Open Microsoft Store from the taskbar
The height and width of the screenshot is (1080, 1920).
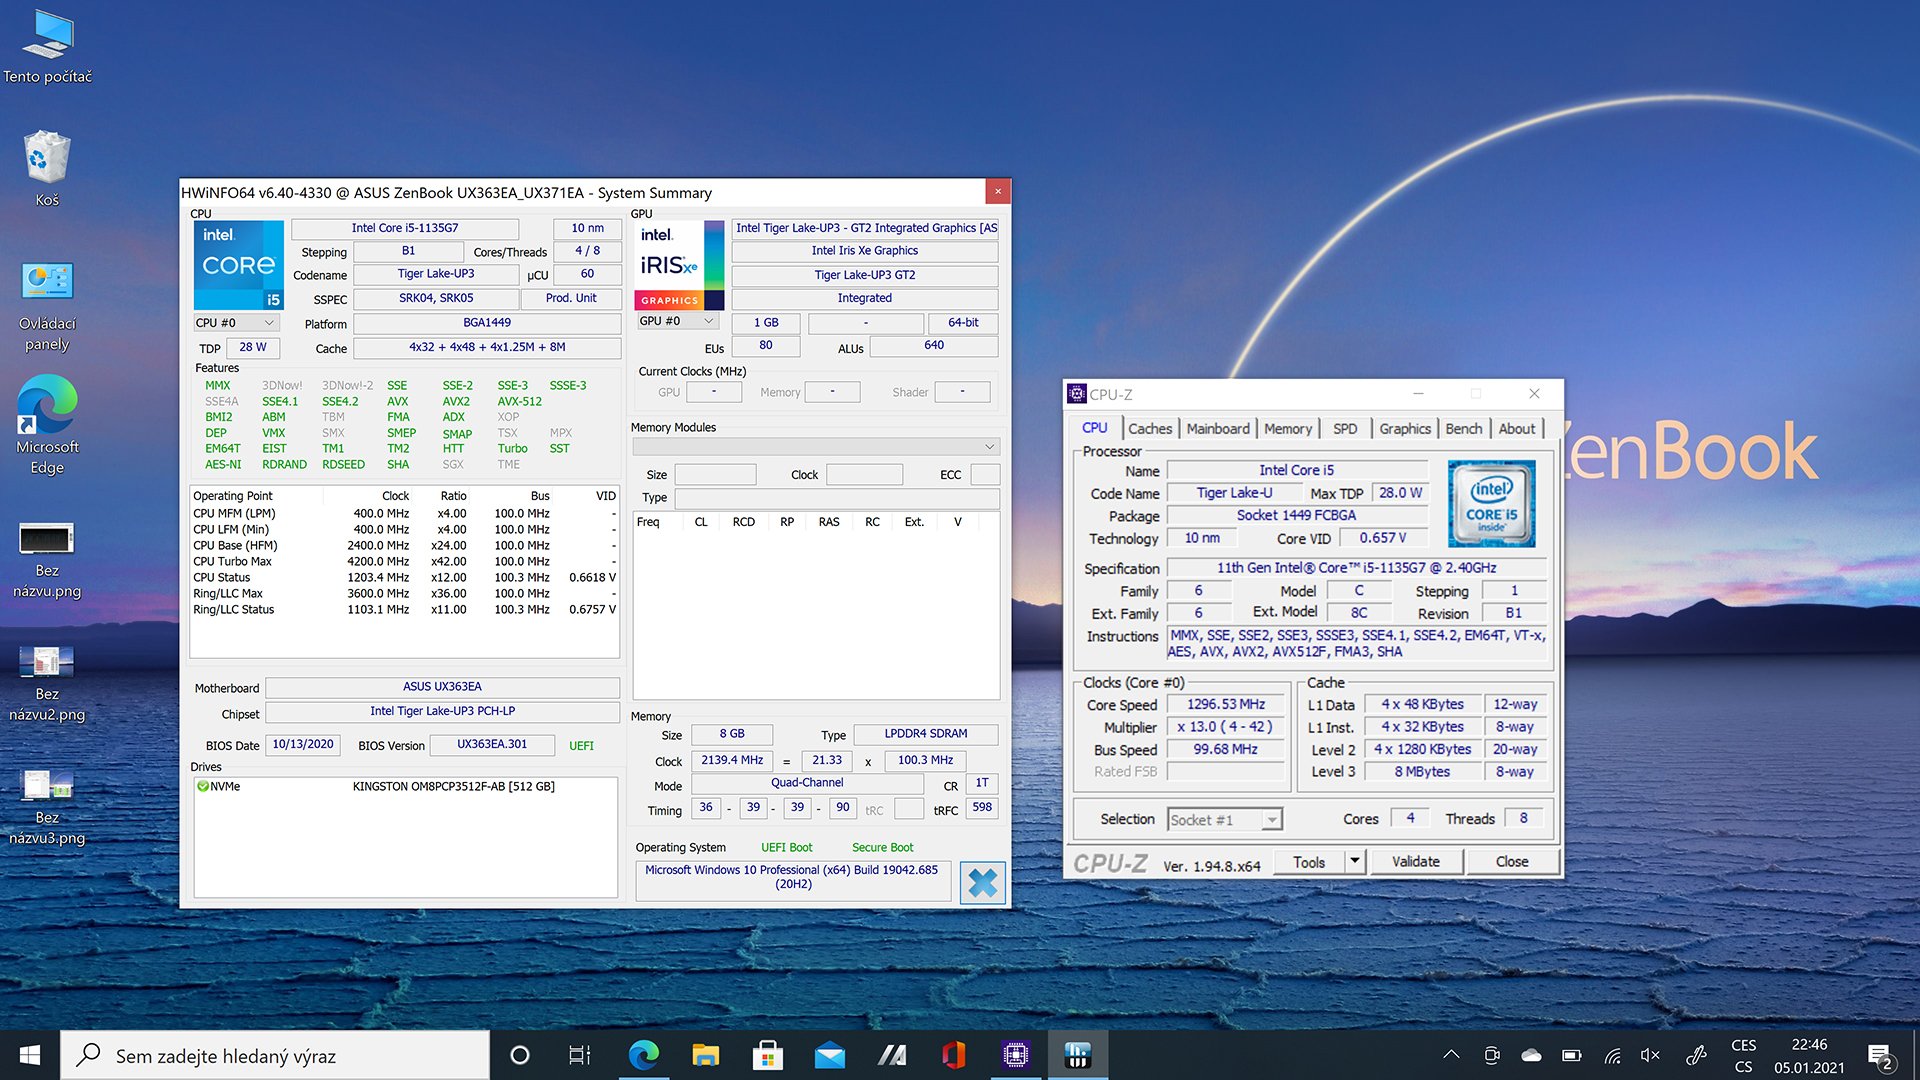pyautogui.click(x=767, y=1055)
